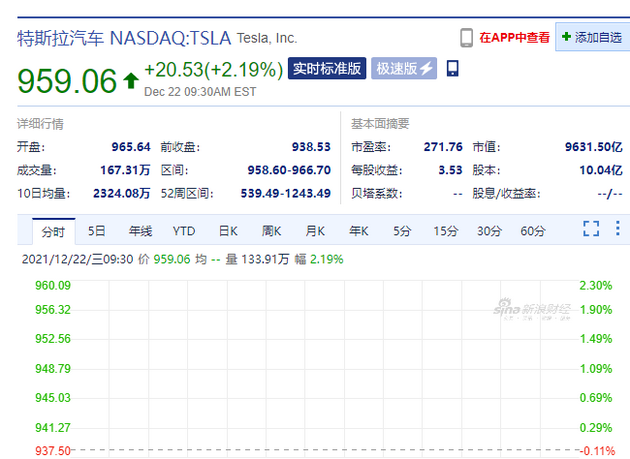
Task: Switch to the 年线 chart tab
Action: coord(140,231)
